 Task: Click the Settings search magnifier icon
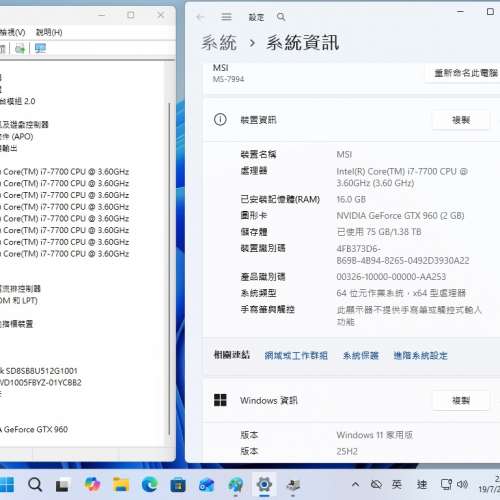coord(281,17)
